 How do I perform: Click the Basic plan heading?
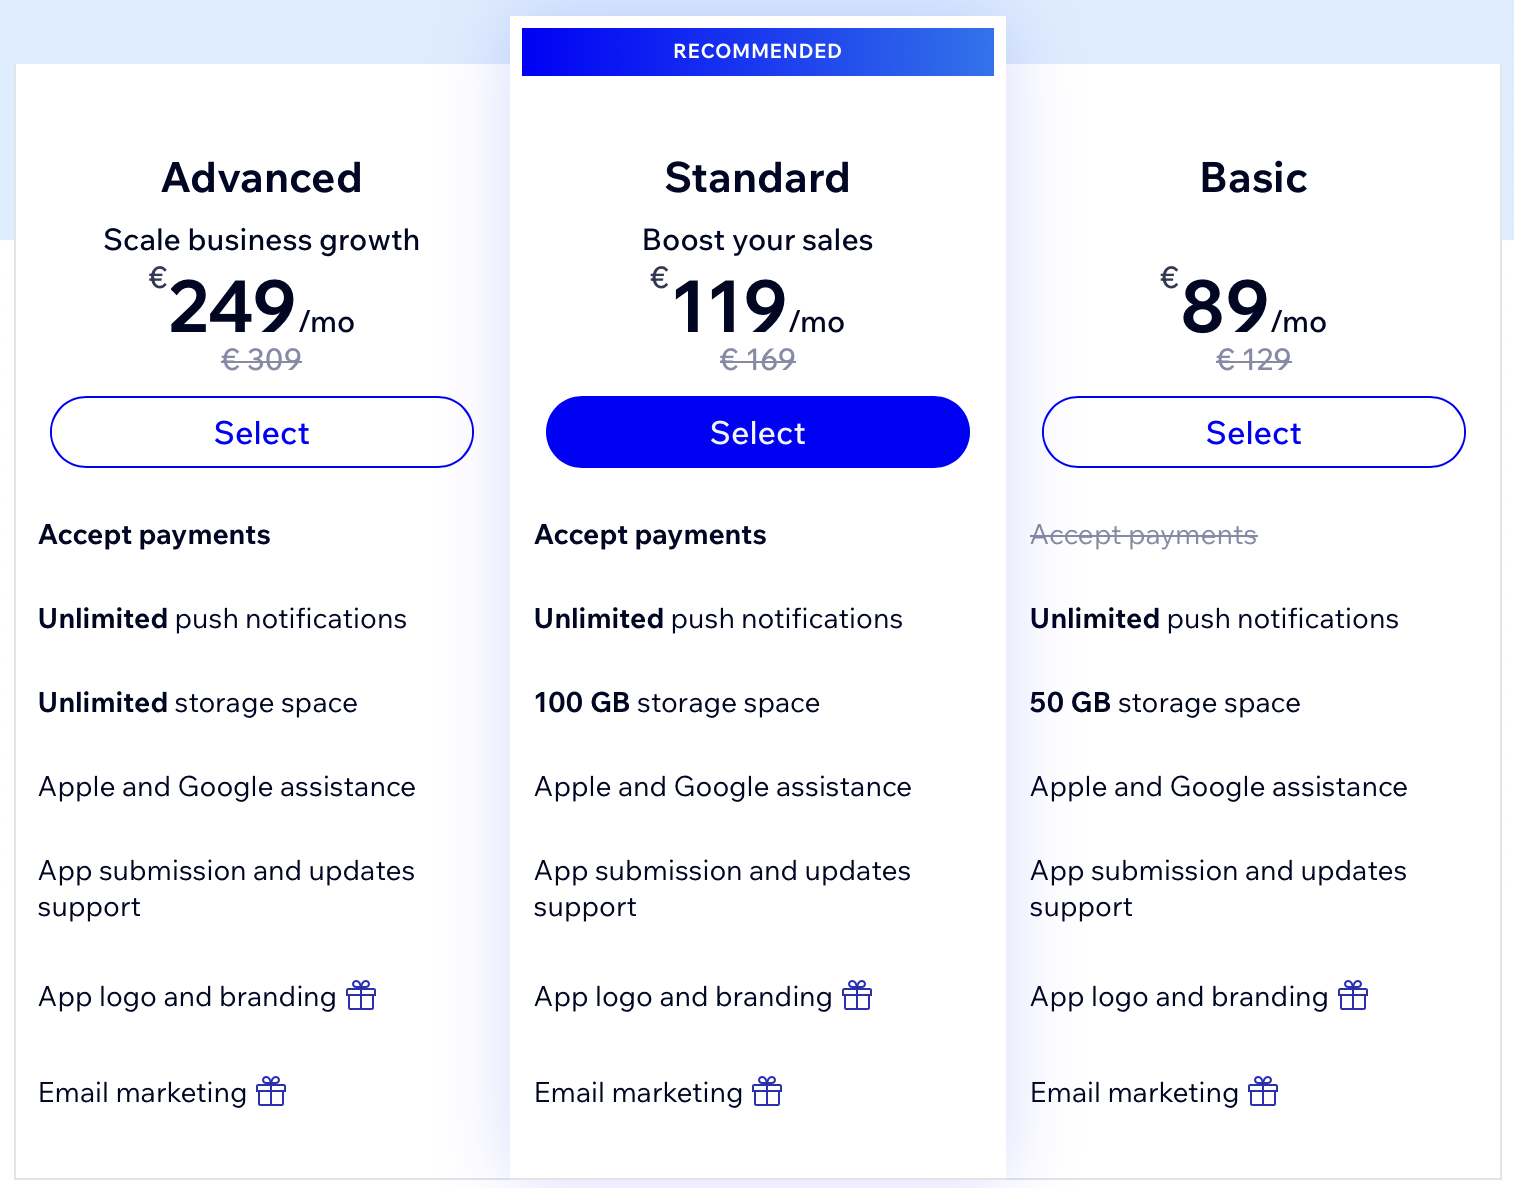1254,178
